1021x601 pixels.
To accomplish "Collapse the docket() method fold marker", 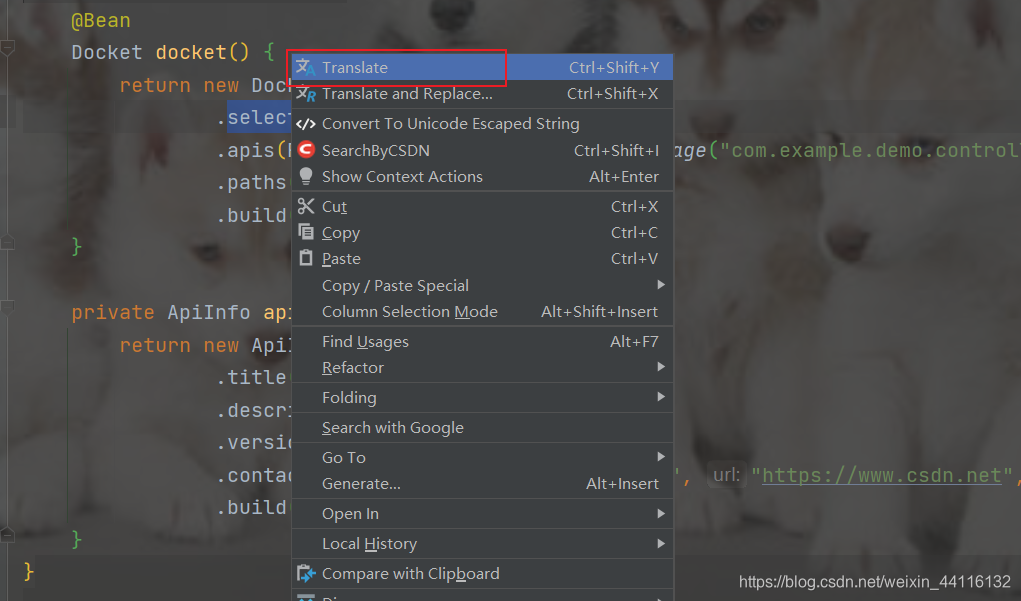I will click(7, 48).
